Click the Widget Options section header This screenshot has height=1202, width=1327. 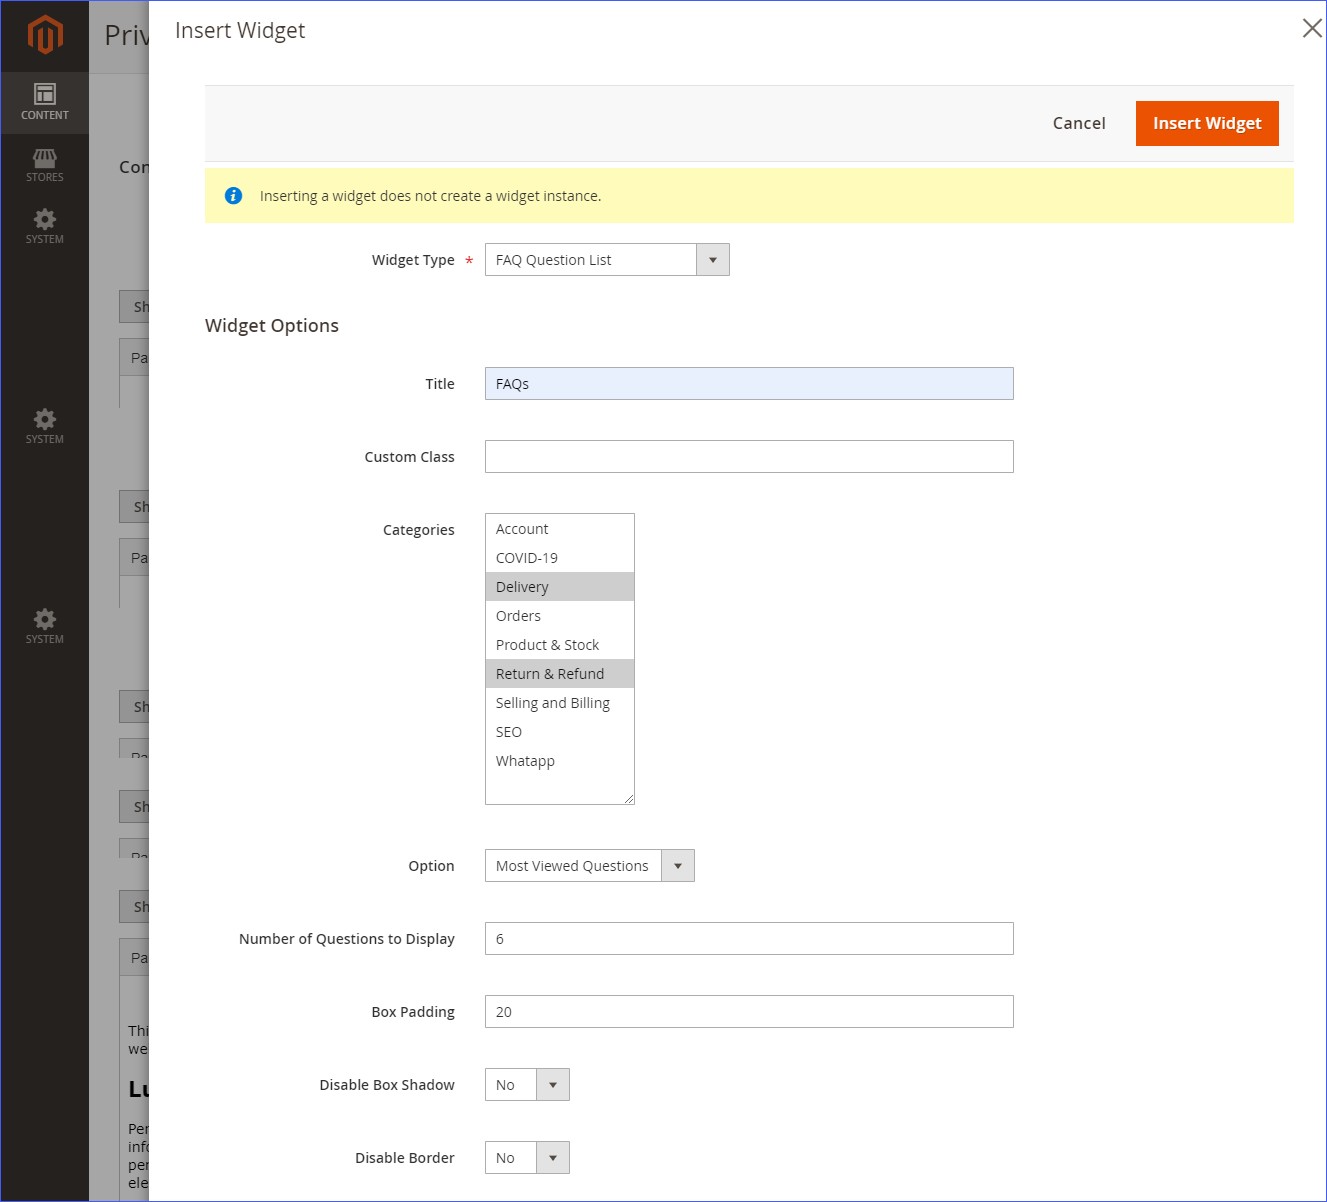[271, 325]
